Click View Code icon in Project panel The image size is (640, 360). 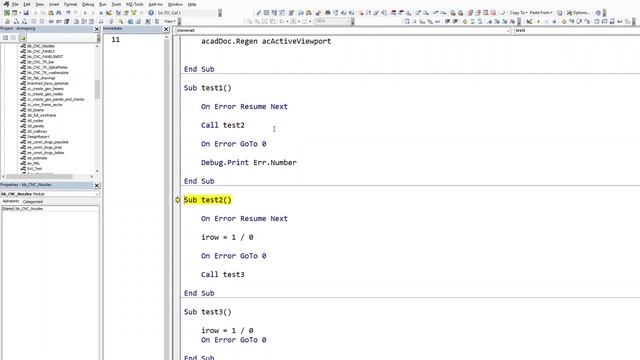6,38
